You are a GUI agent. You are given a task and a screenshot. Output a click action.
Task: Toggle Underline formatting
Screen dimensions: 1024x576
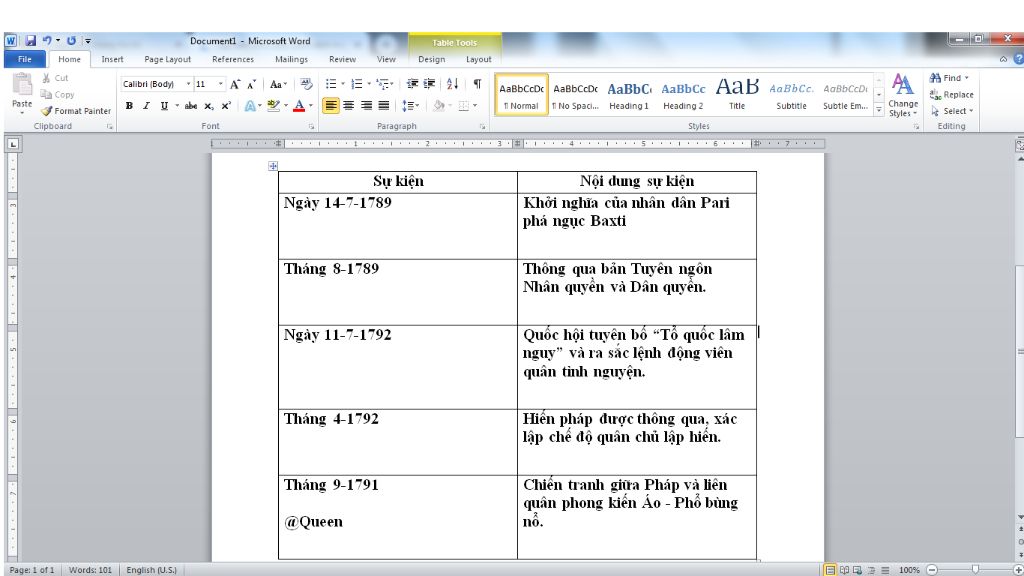[164, 106]
